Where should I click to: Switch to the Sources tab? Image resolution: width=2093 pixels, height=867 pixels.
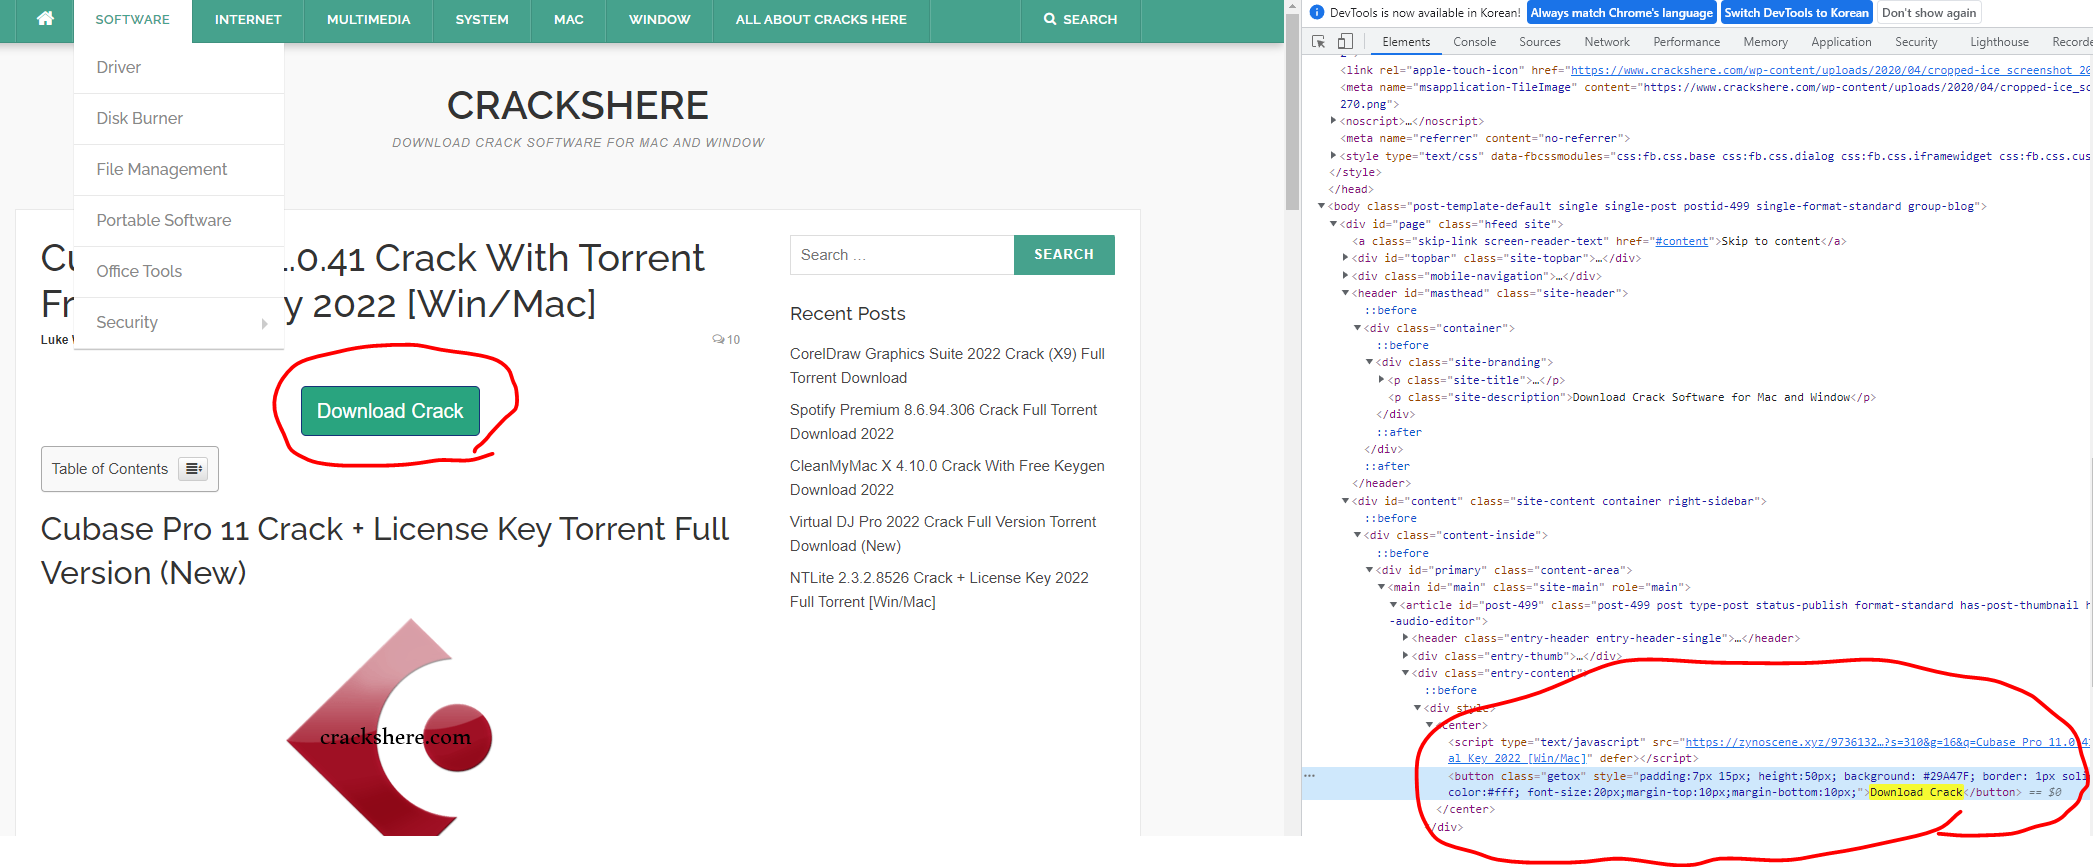click(1540, 42)
